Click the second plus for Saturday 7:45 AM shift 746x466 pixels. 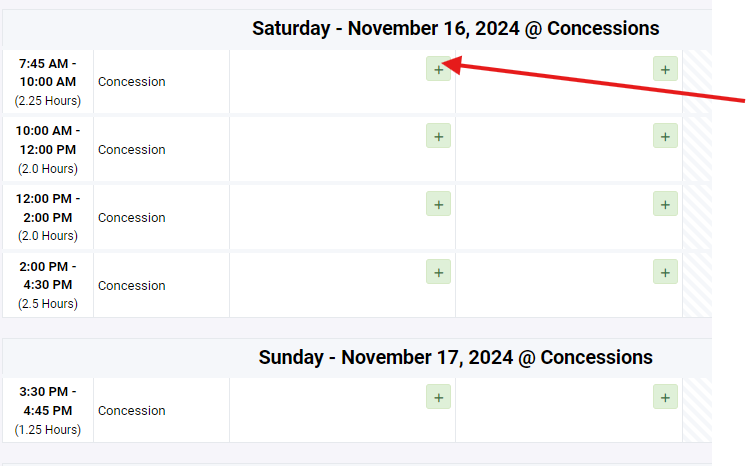tap(665, 69)
